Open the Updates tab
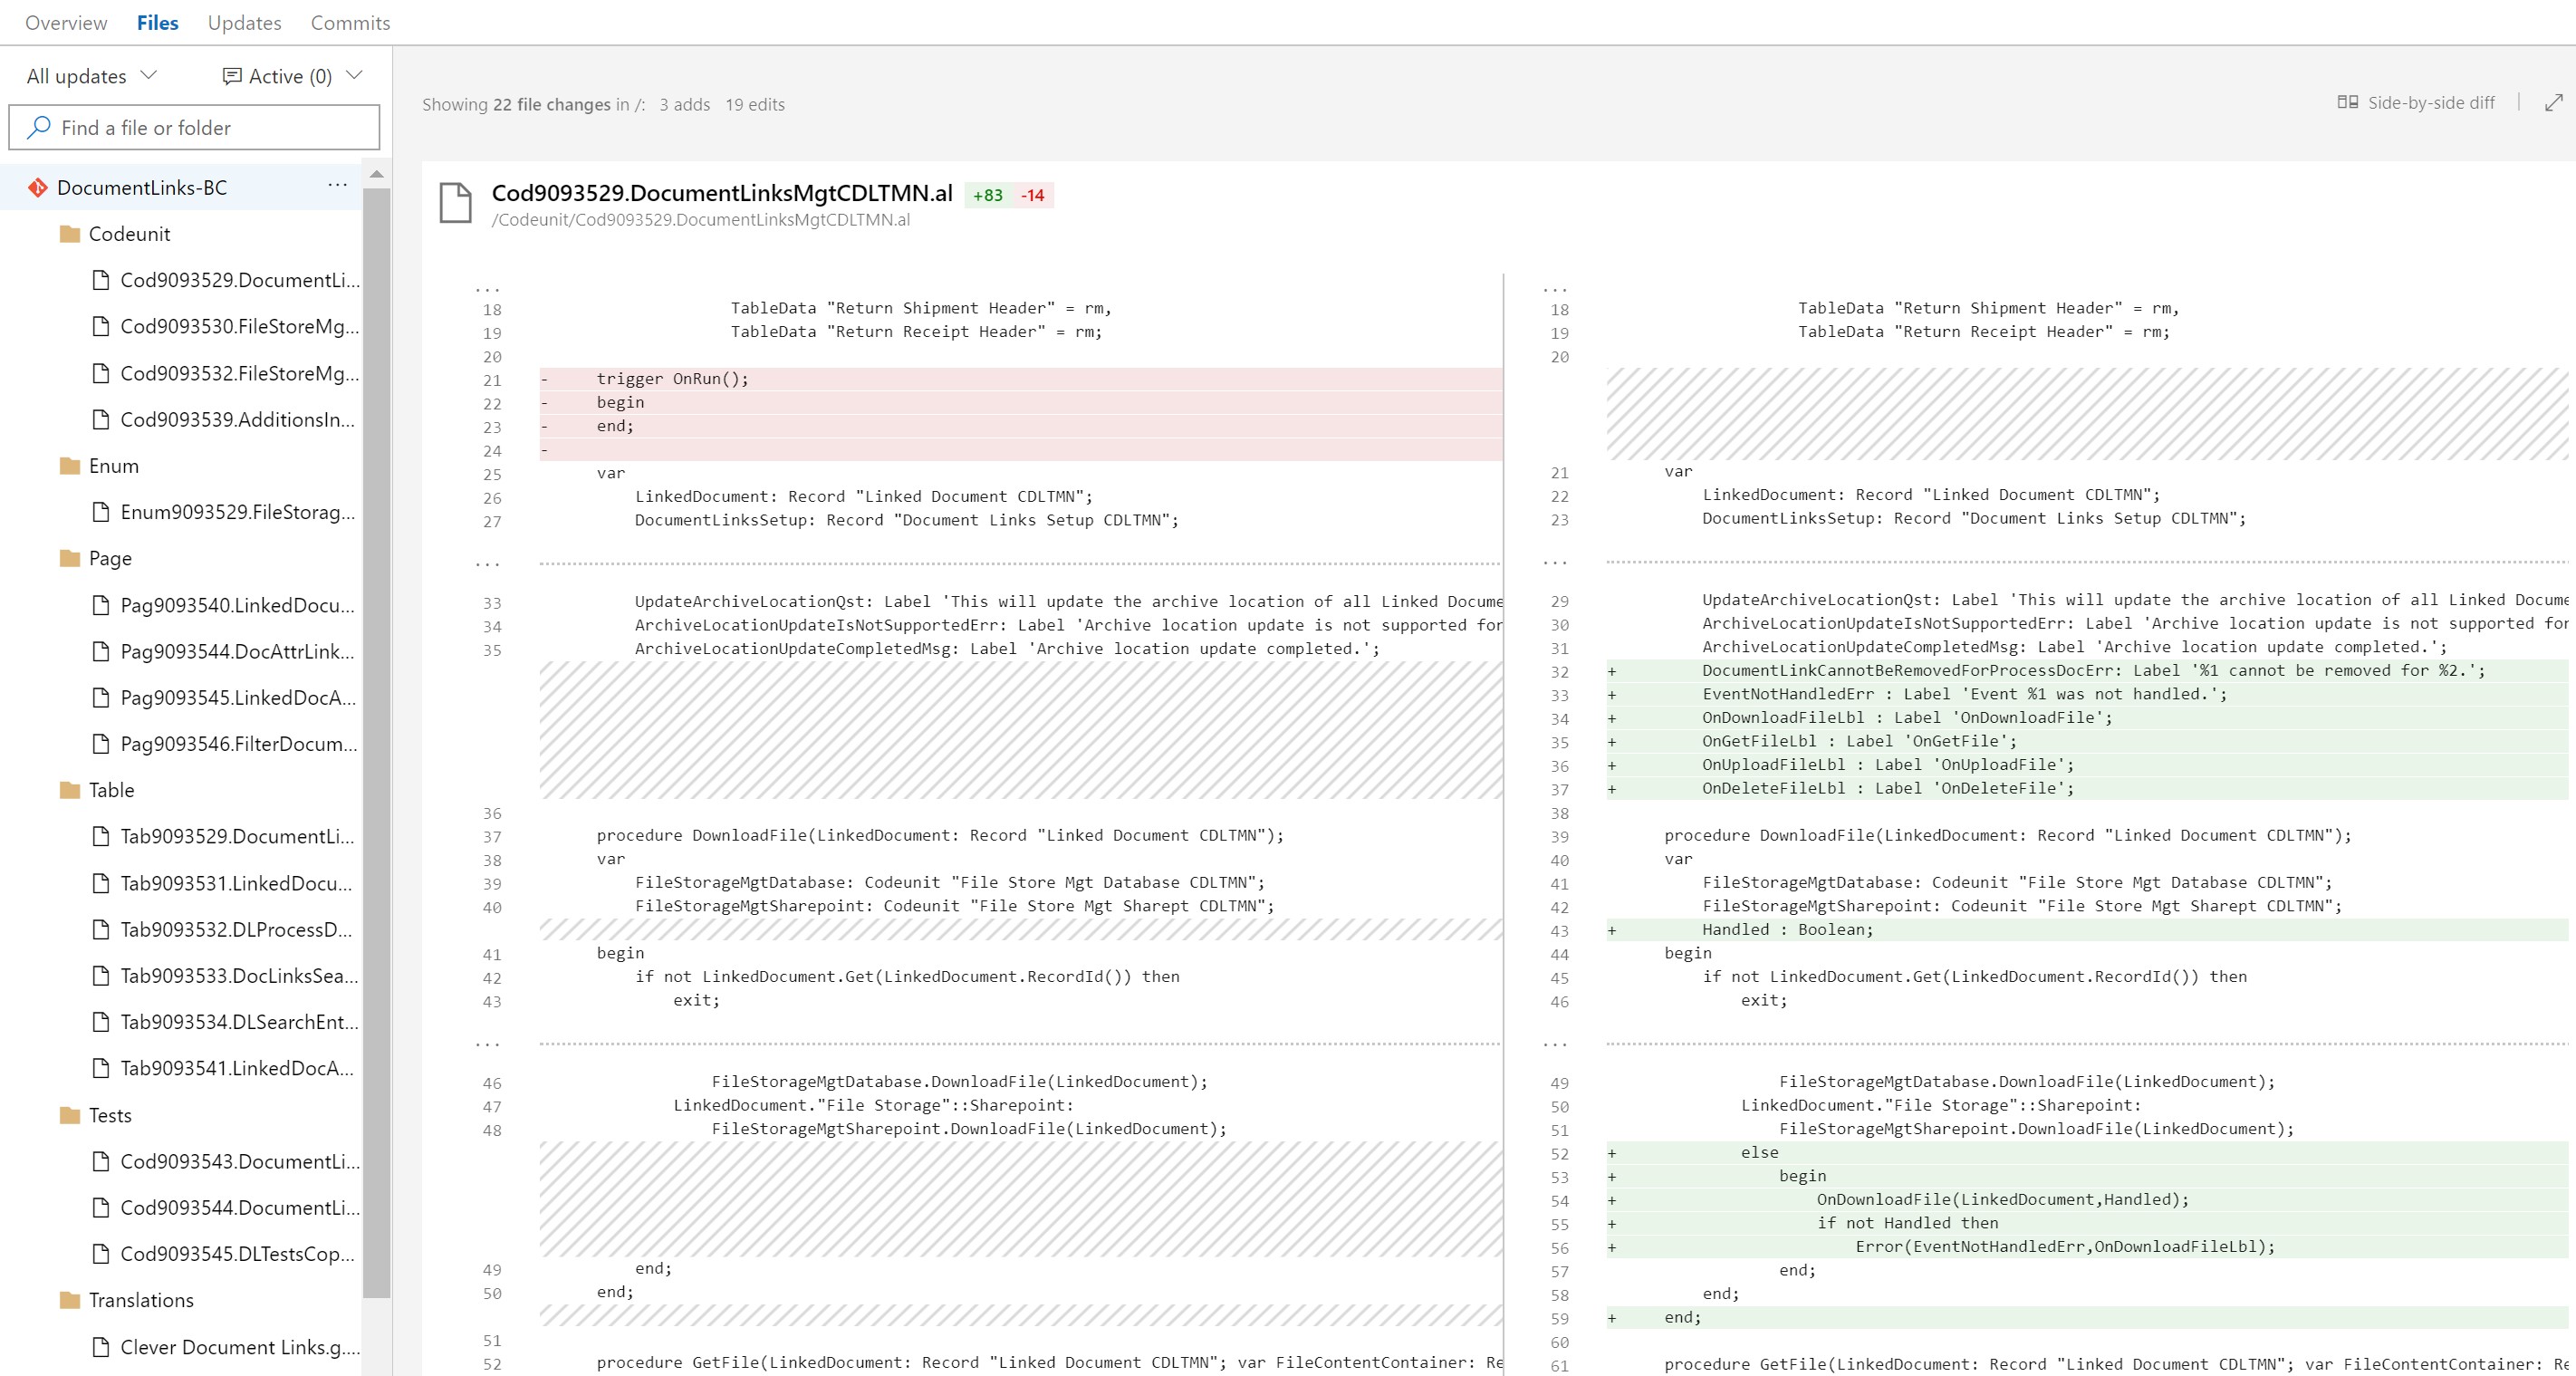 (x=244, y=22)
